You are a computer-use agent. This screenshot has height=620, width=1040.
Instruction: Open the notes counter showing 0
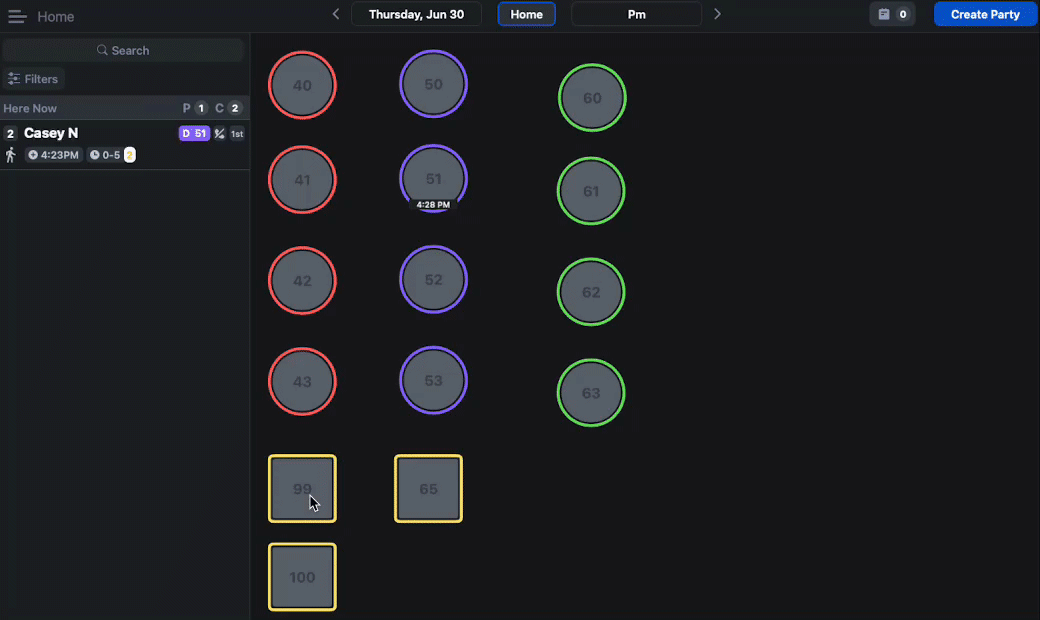point(892,14)
